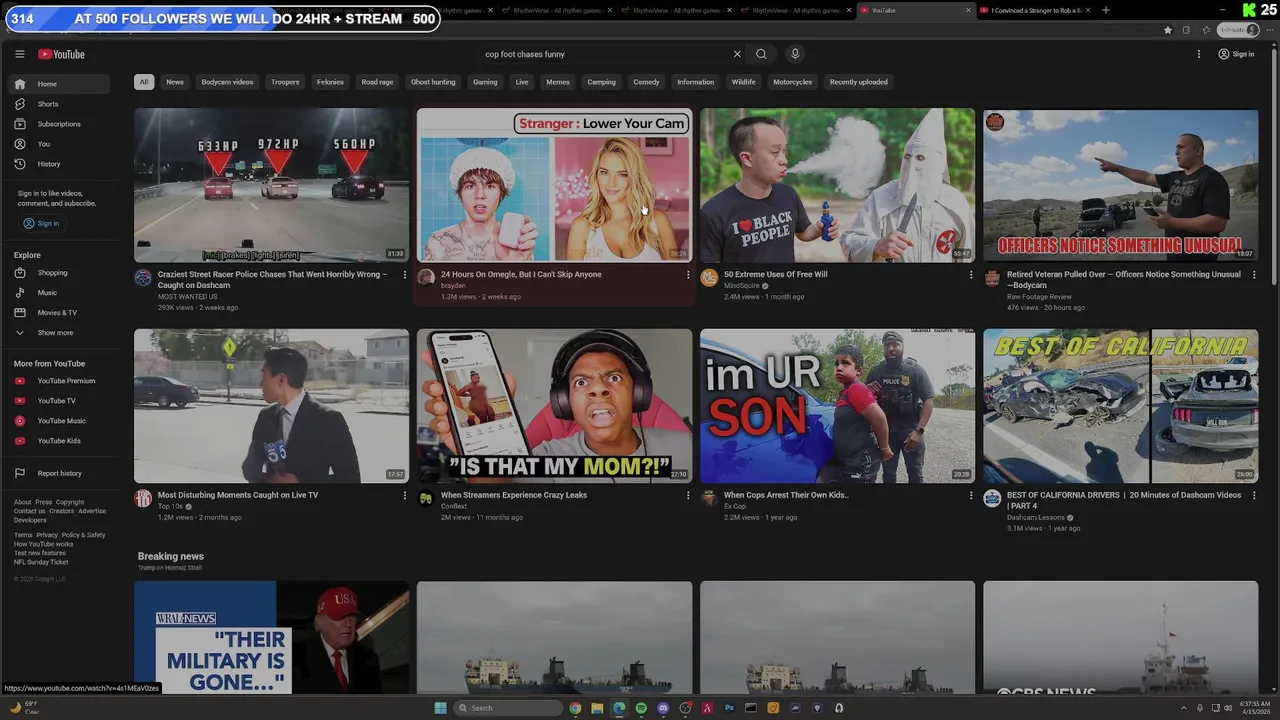The image size is (1280, 720).
Task: Click 'Retired Veteran Pulled Over' video title
Action: click(1124, 279)
